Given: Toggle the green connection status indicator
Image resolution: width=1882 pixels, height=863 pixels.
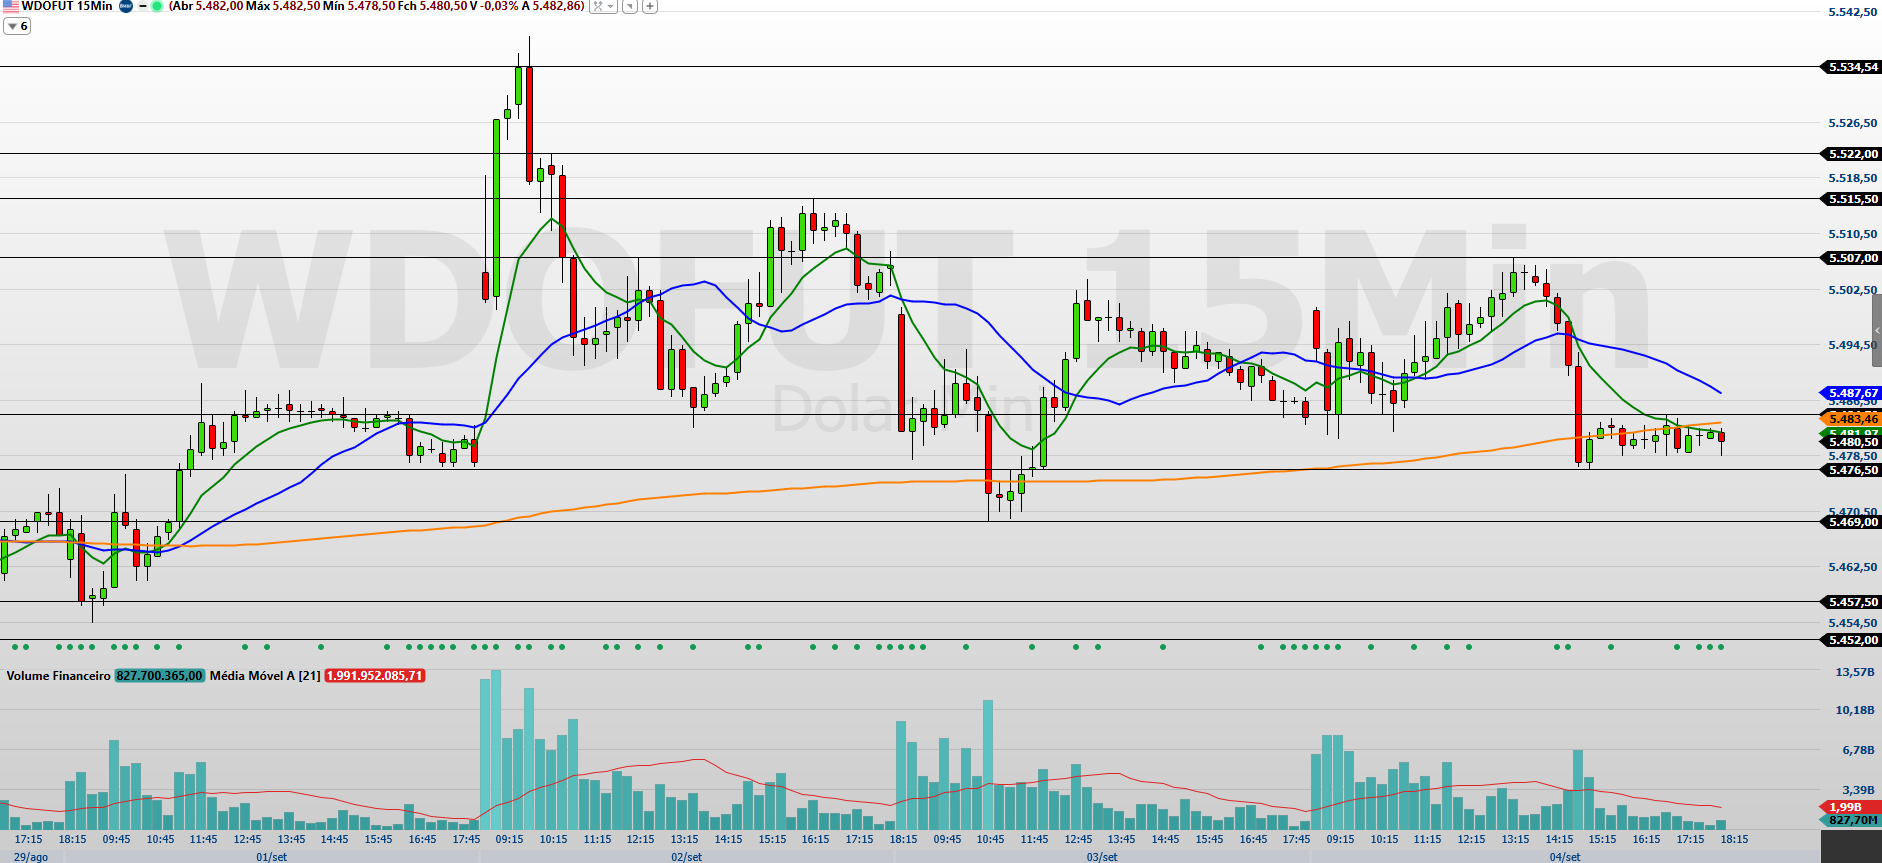Looking at the screenshot, I should coord(157,6).
